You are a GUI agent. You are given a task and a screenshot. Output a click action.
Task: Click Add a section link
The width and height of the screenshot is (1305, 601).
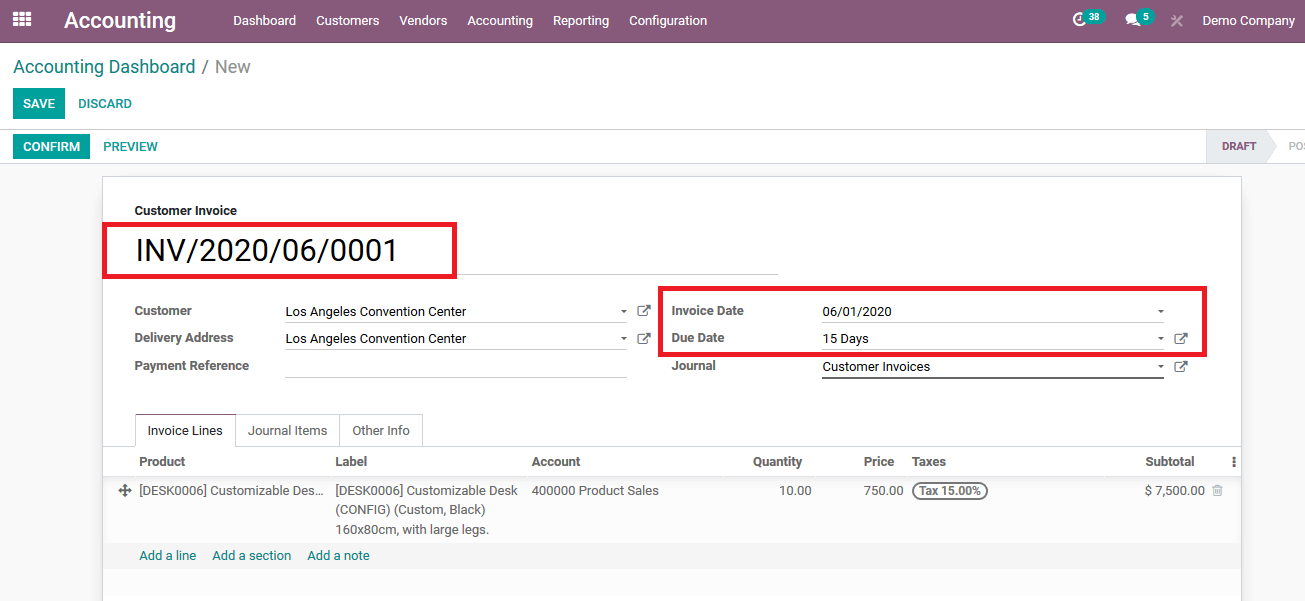pyautogui.click(x=252, y=555)
